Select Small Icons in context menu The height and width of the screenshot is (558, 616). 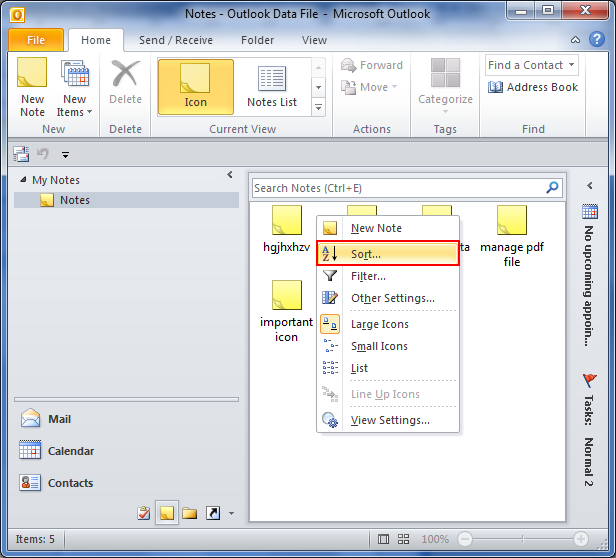pyautogui.click(x=388, y=346)
